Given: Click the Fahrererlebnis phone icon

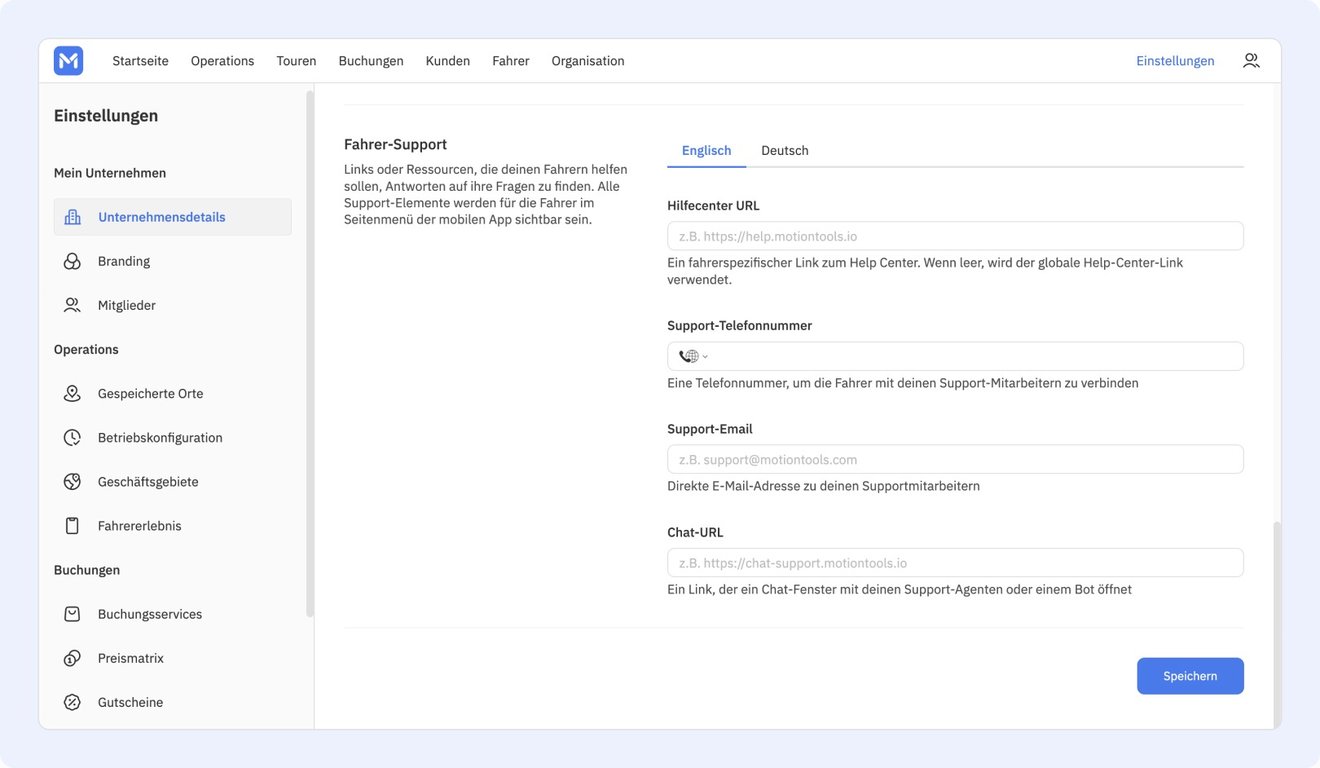Looking at the screenshot, I should (x=72, y=525).
